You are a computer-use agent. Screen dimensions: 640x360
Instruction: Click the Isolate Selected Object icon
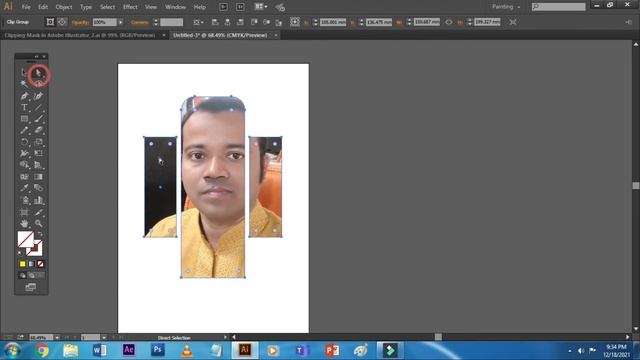pos(513,22)
